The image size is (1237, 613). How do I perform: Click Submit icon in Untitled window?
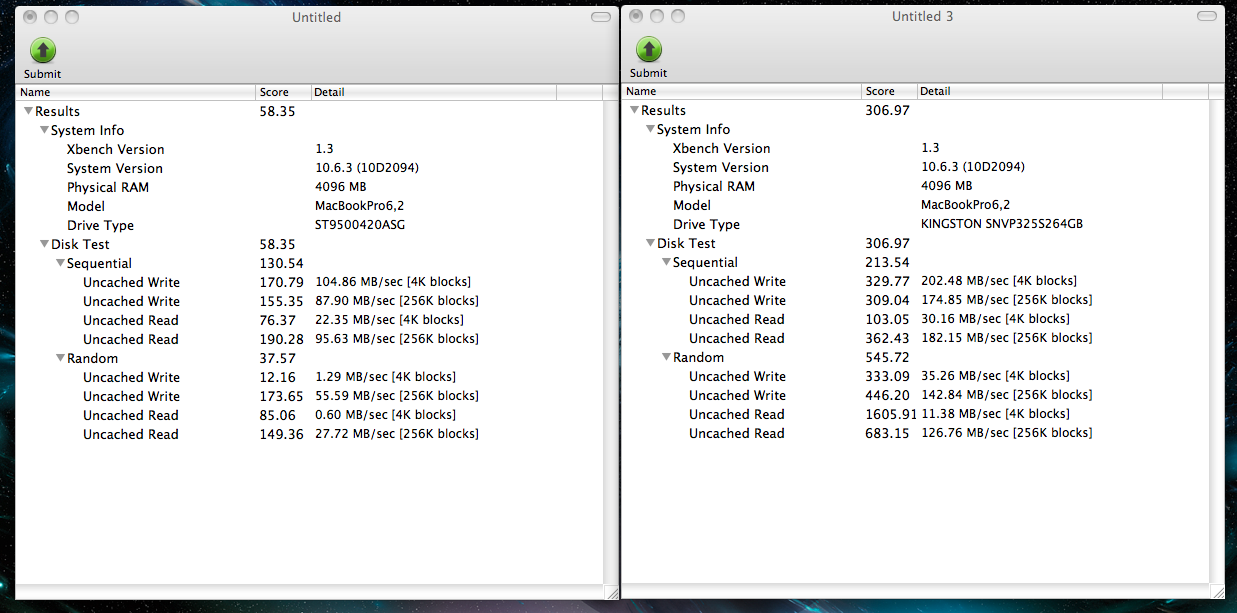43,51
